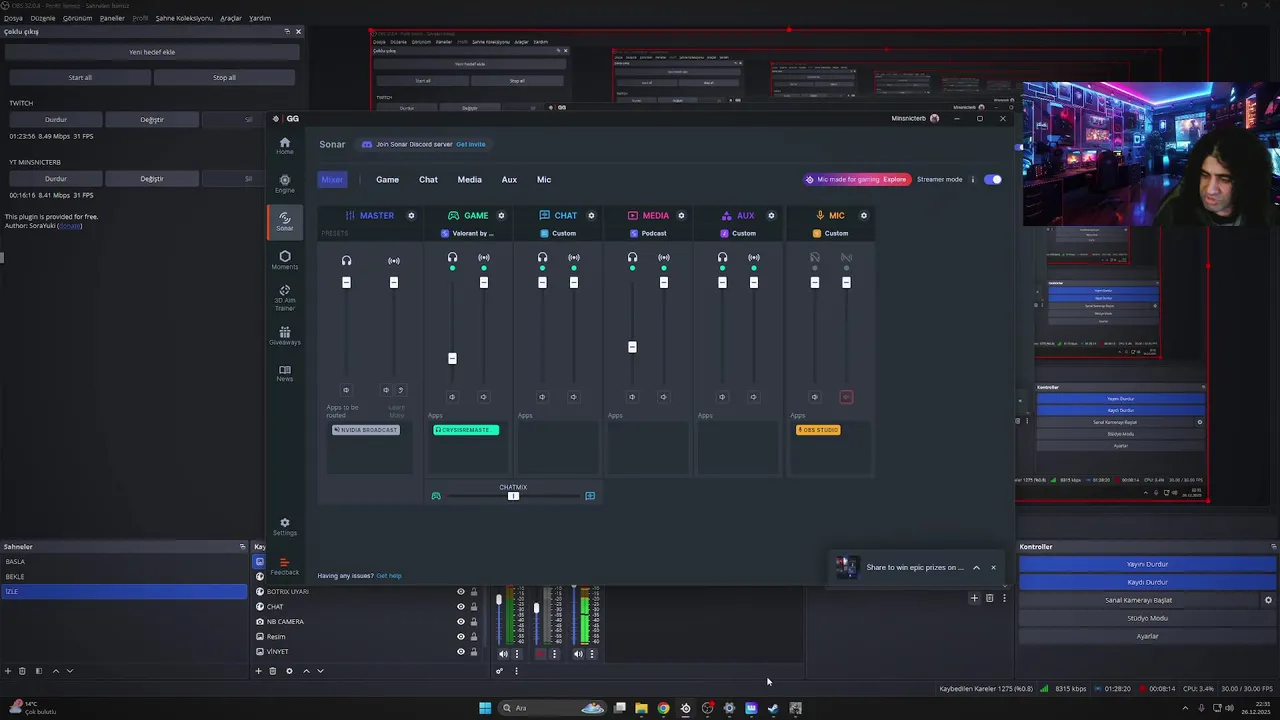Toggle CHAT stream broadcast icon
Image resolution: width=1280 pixels, height=720 pixels.
(574, 258)
